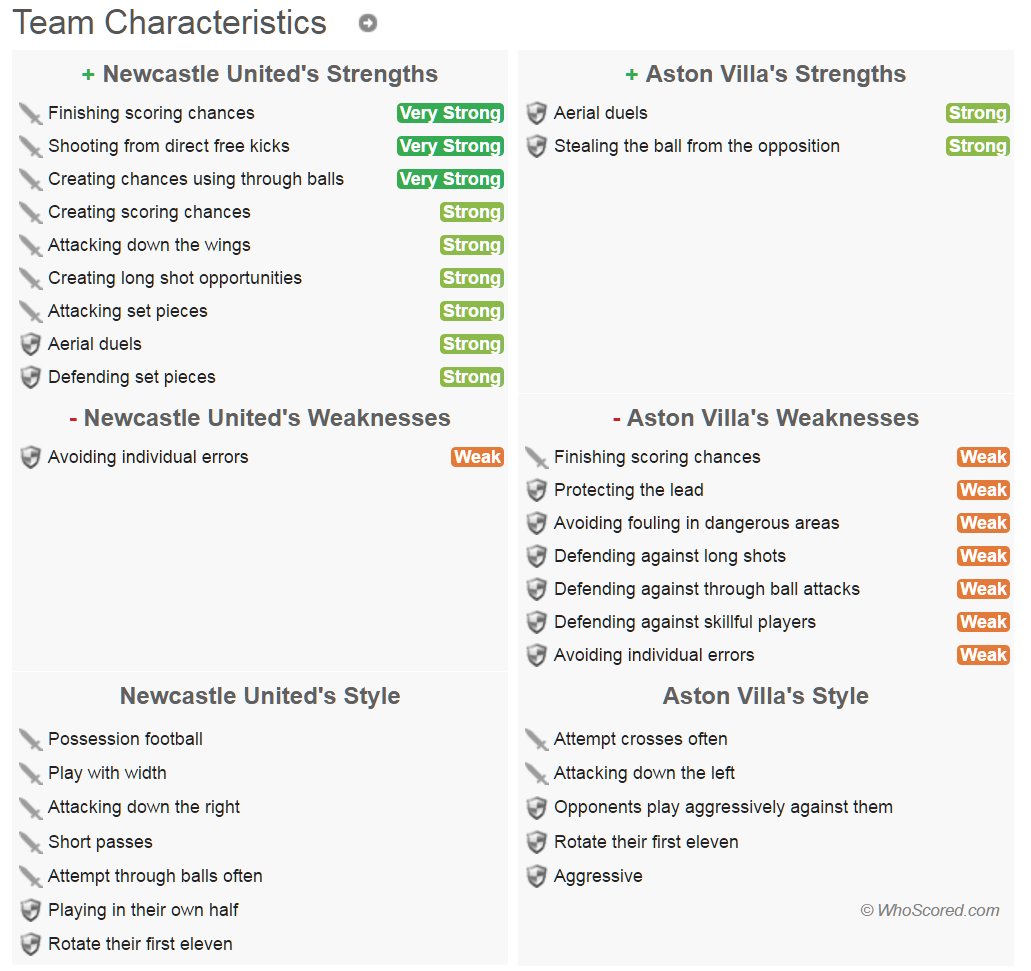The image size is (1031, 971).
Task: Click Weak badge for Defending against long shots
Action: pyautogui.click(x=983, y=556)
